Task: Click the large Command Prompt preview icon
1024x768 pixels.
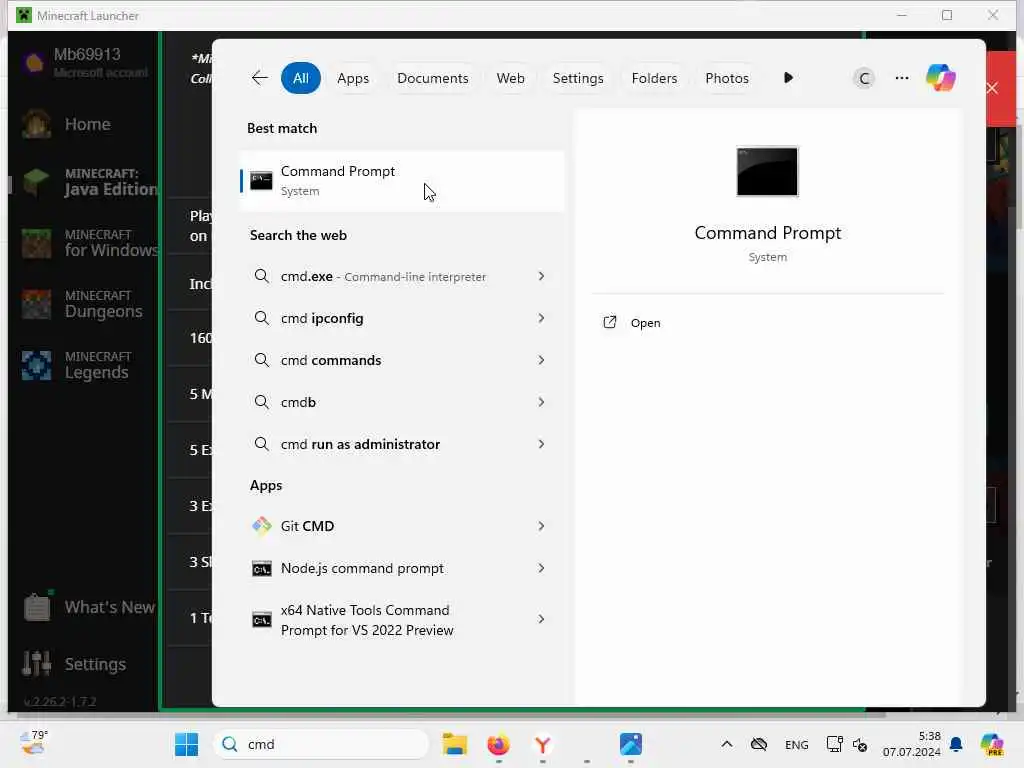Action: (767, 172)
